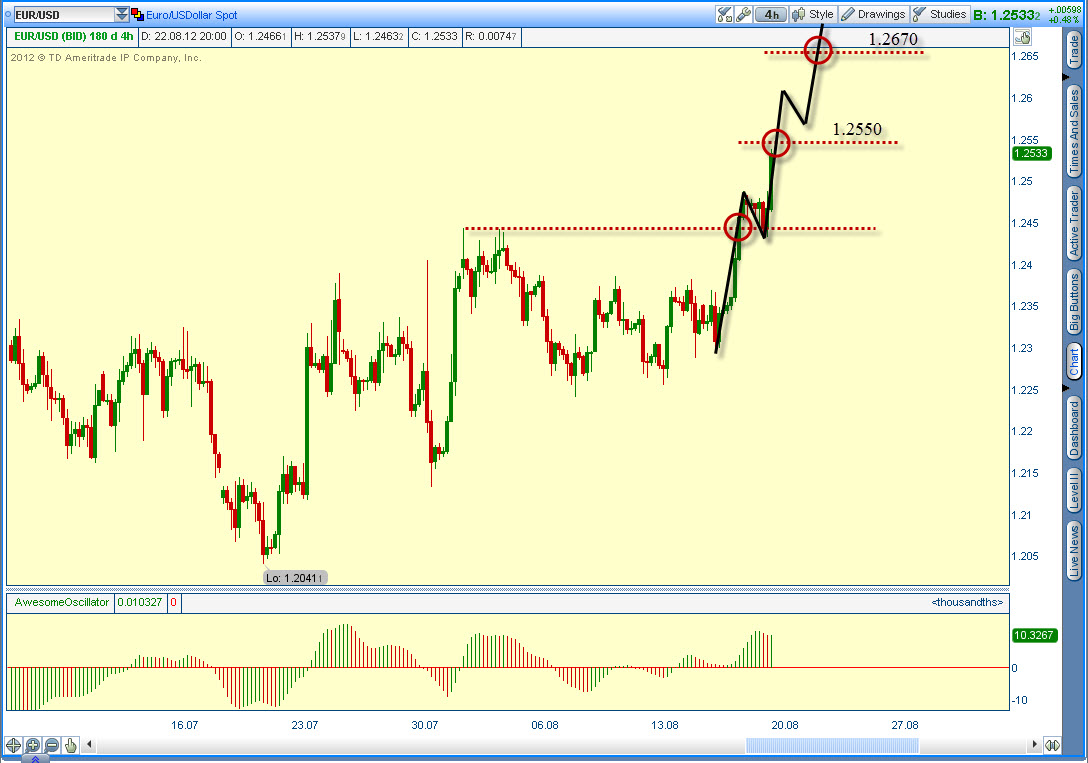Click the O: 1.24661 open value
Screen dimensions: 1088x763
260,37
